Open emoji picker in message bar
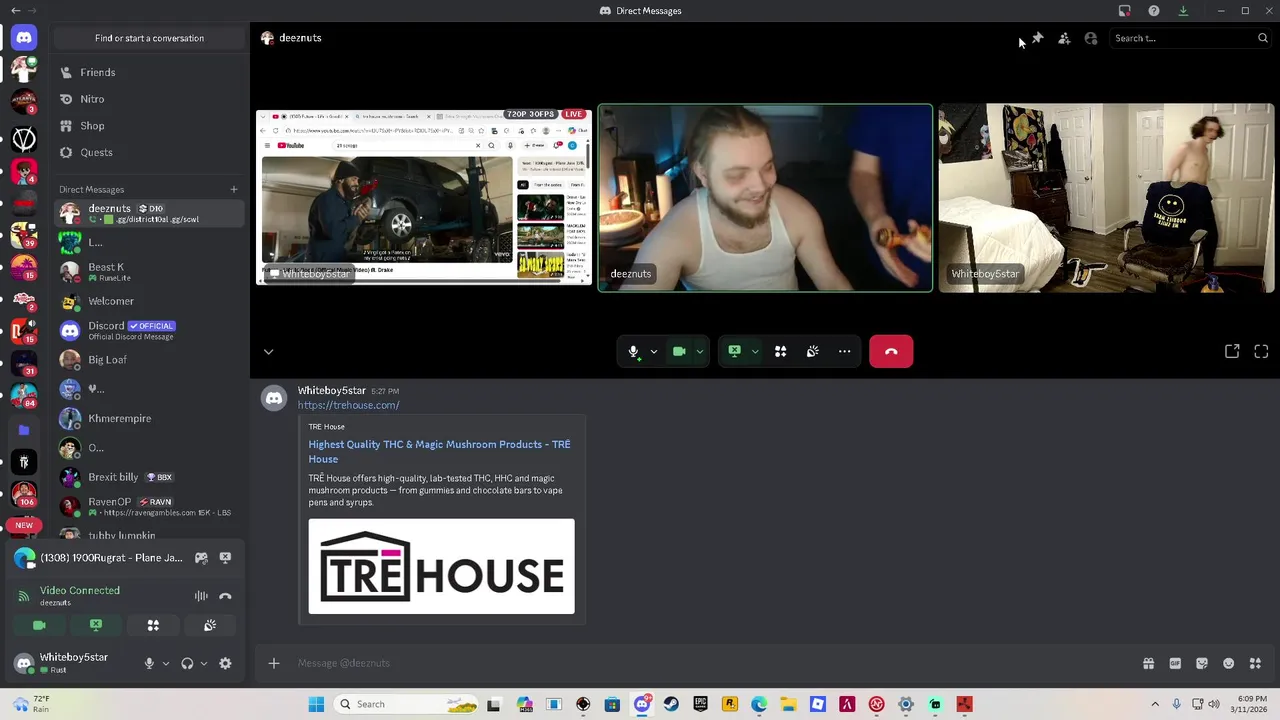This screenshot has height=720, width=1280. pyautogui.click(x=1229, y=663)
